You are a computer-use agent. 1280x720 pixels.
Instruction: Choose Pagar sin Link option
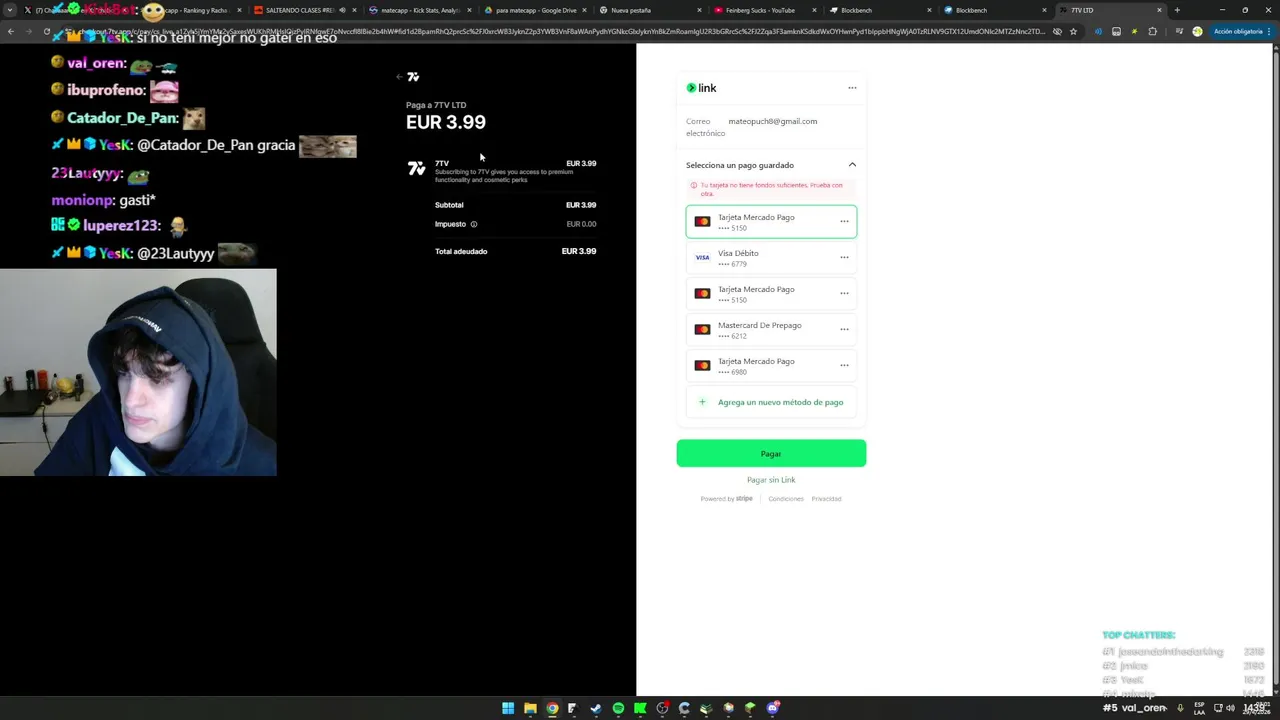pyautogui.click(x=771, y=480)
